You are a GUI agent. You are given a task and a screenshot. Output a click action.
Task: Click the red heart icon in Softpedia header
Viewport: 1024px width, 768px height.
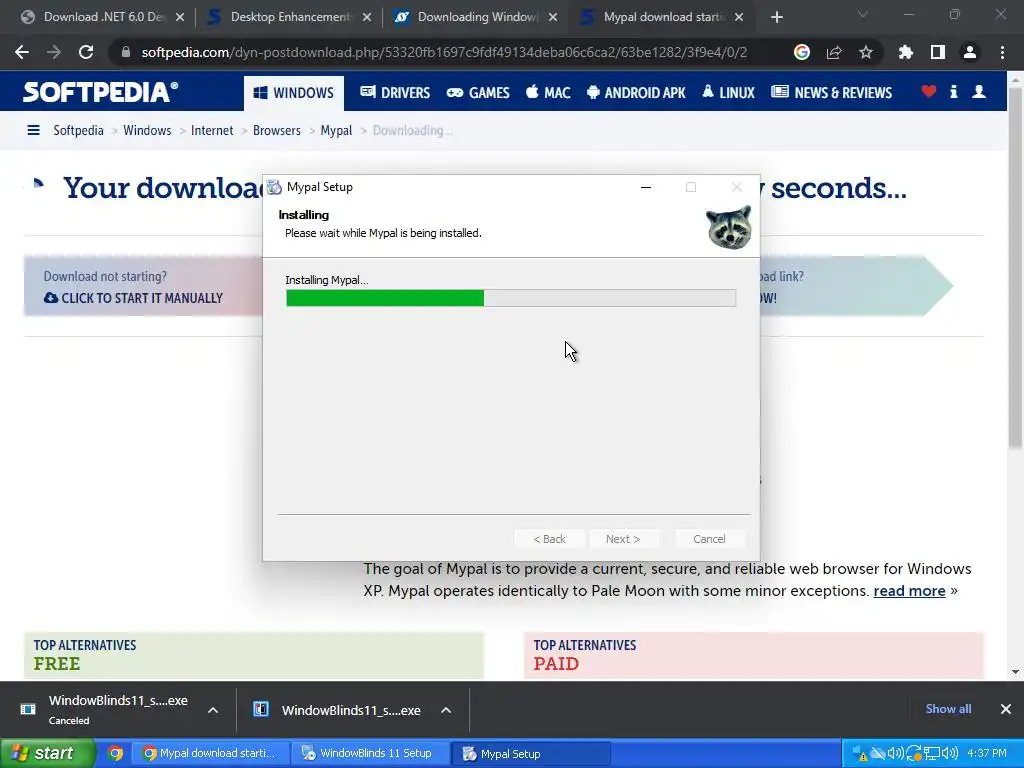[929, 92]
